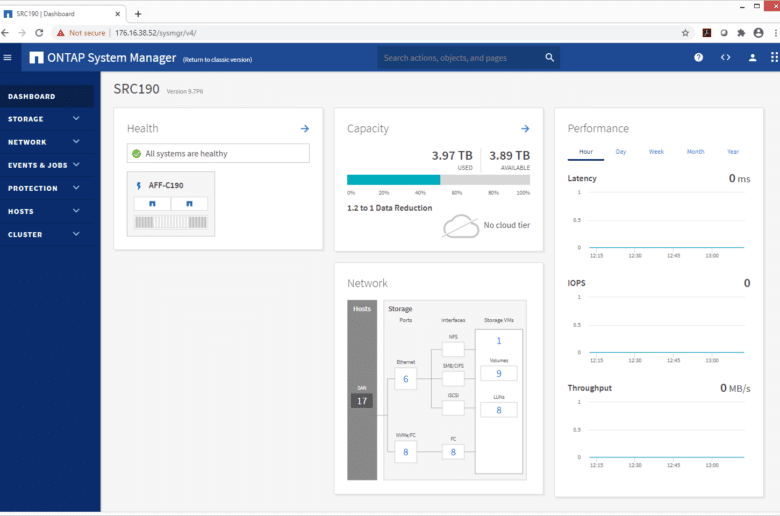Click the AFF-C190 power bolt icon
Screen dimensions: 780x516
pyautogui.click(x=139, y=186)
